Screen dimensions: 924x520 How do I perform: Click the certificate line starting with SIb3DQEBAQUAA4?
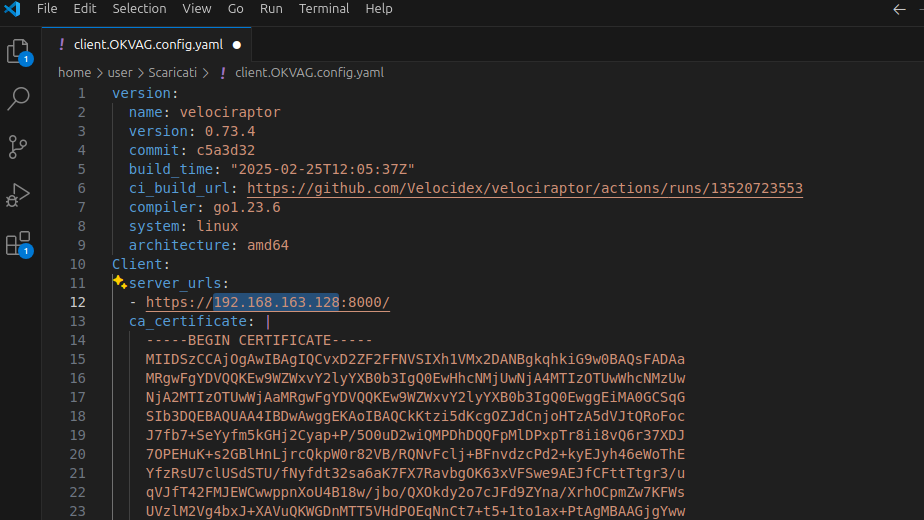click(415, 416)
